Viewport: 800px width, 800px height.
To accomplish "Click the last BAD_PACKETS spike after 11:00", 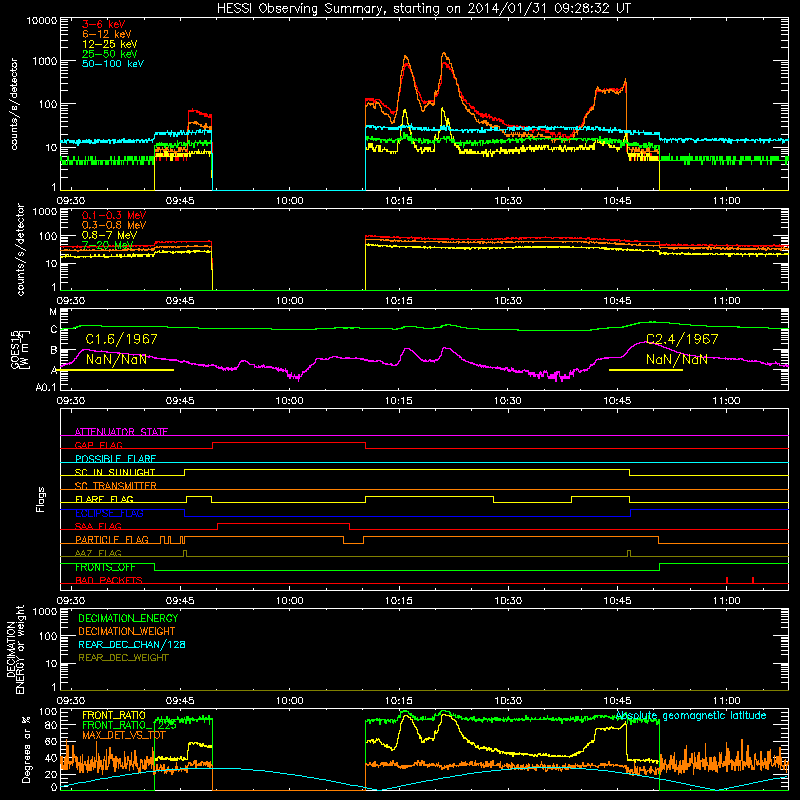I will click(753, 580).
